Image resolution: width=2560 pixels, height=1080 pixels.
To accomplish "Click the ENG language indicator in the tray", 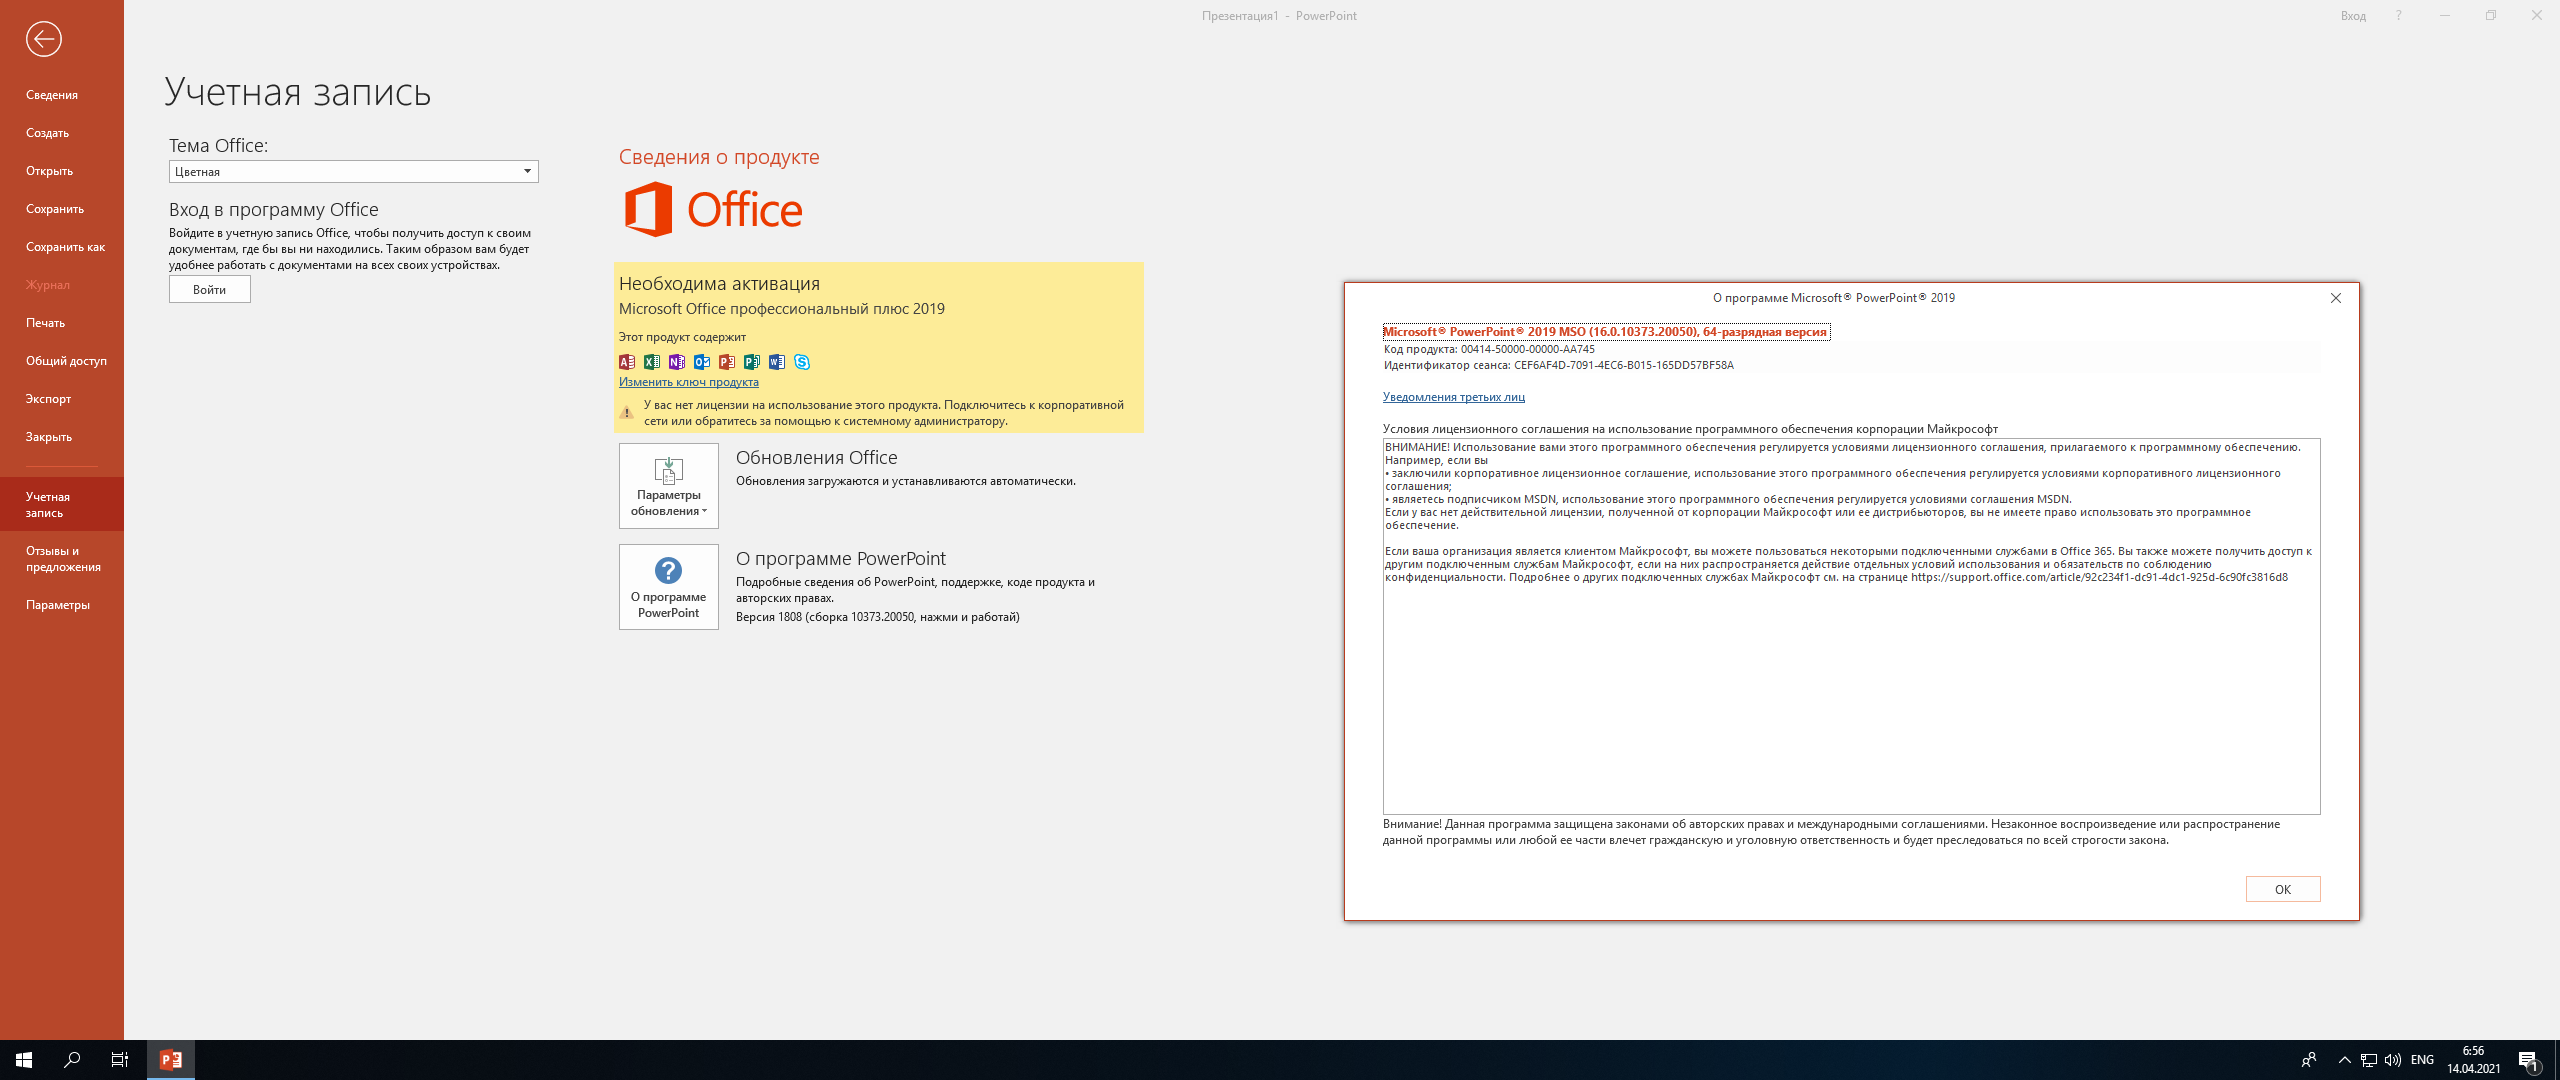I will [2423, 1060].
